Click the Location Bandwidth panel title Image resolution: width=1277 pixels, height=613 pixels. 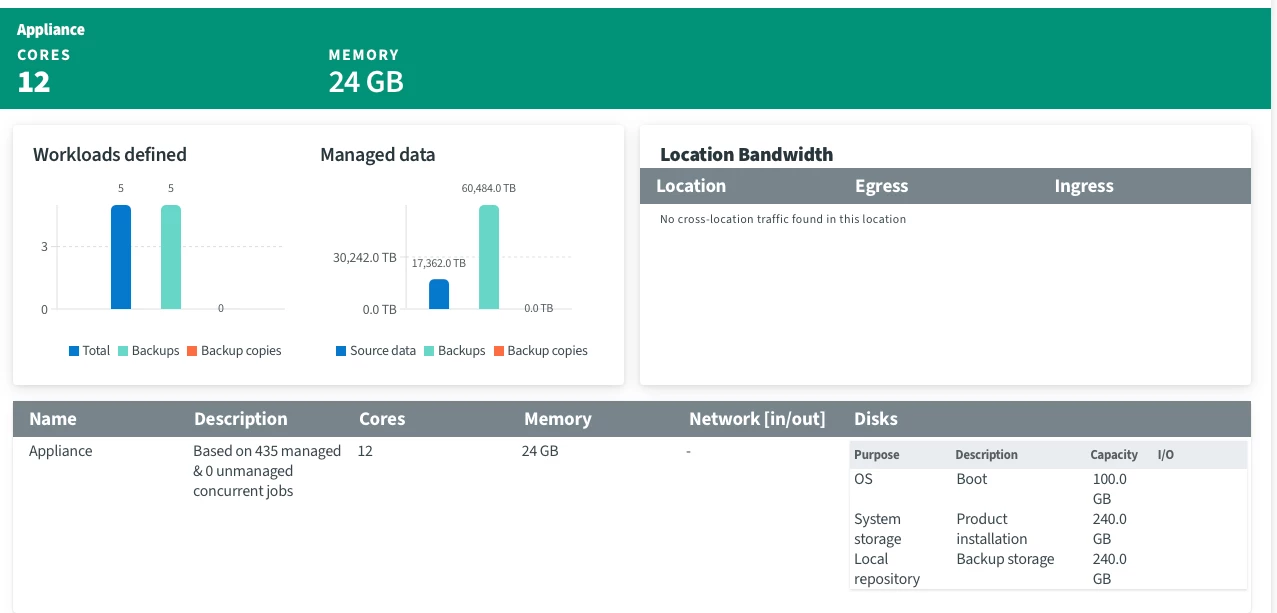(747, 154)
